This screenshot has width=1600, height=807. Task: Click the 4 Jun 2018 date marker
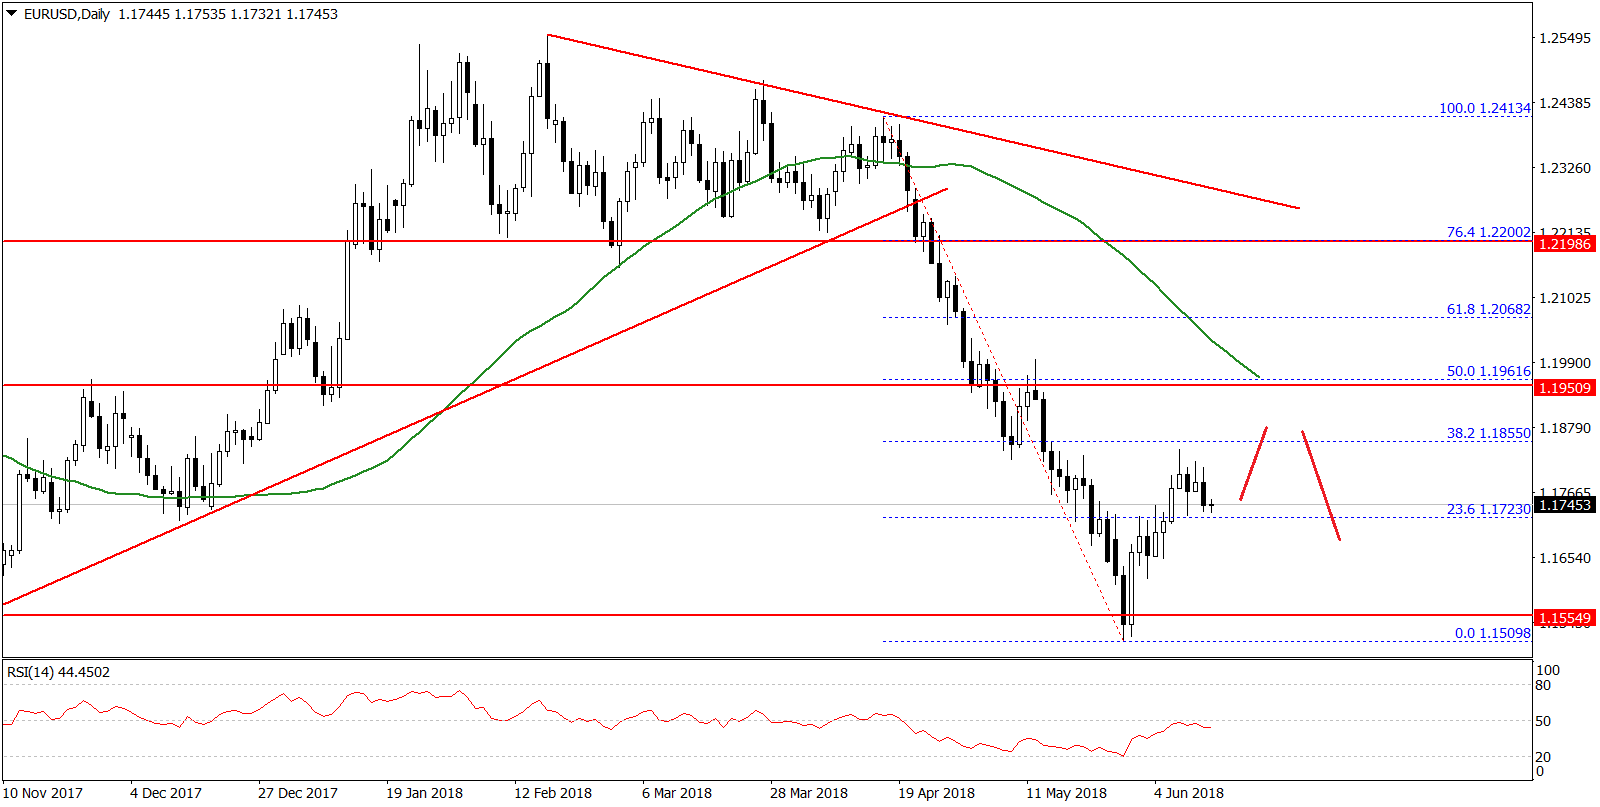pos(1188,793)
